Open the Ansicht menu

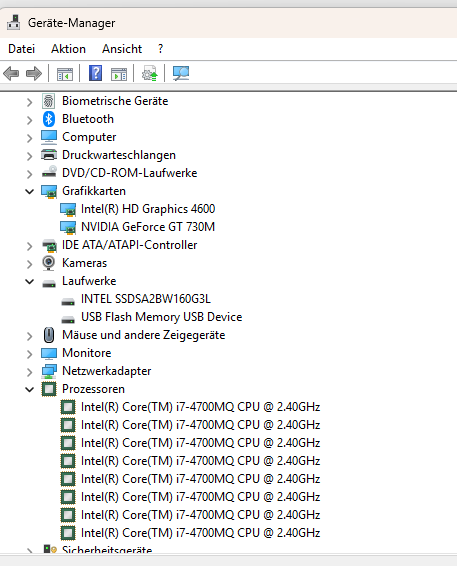[x=122, y=49]
